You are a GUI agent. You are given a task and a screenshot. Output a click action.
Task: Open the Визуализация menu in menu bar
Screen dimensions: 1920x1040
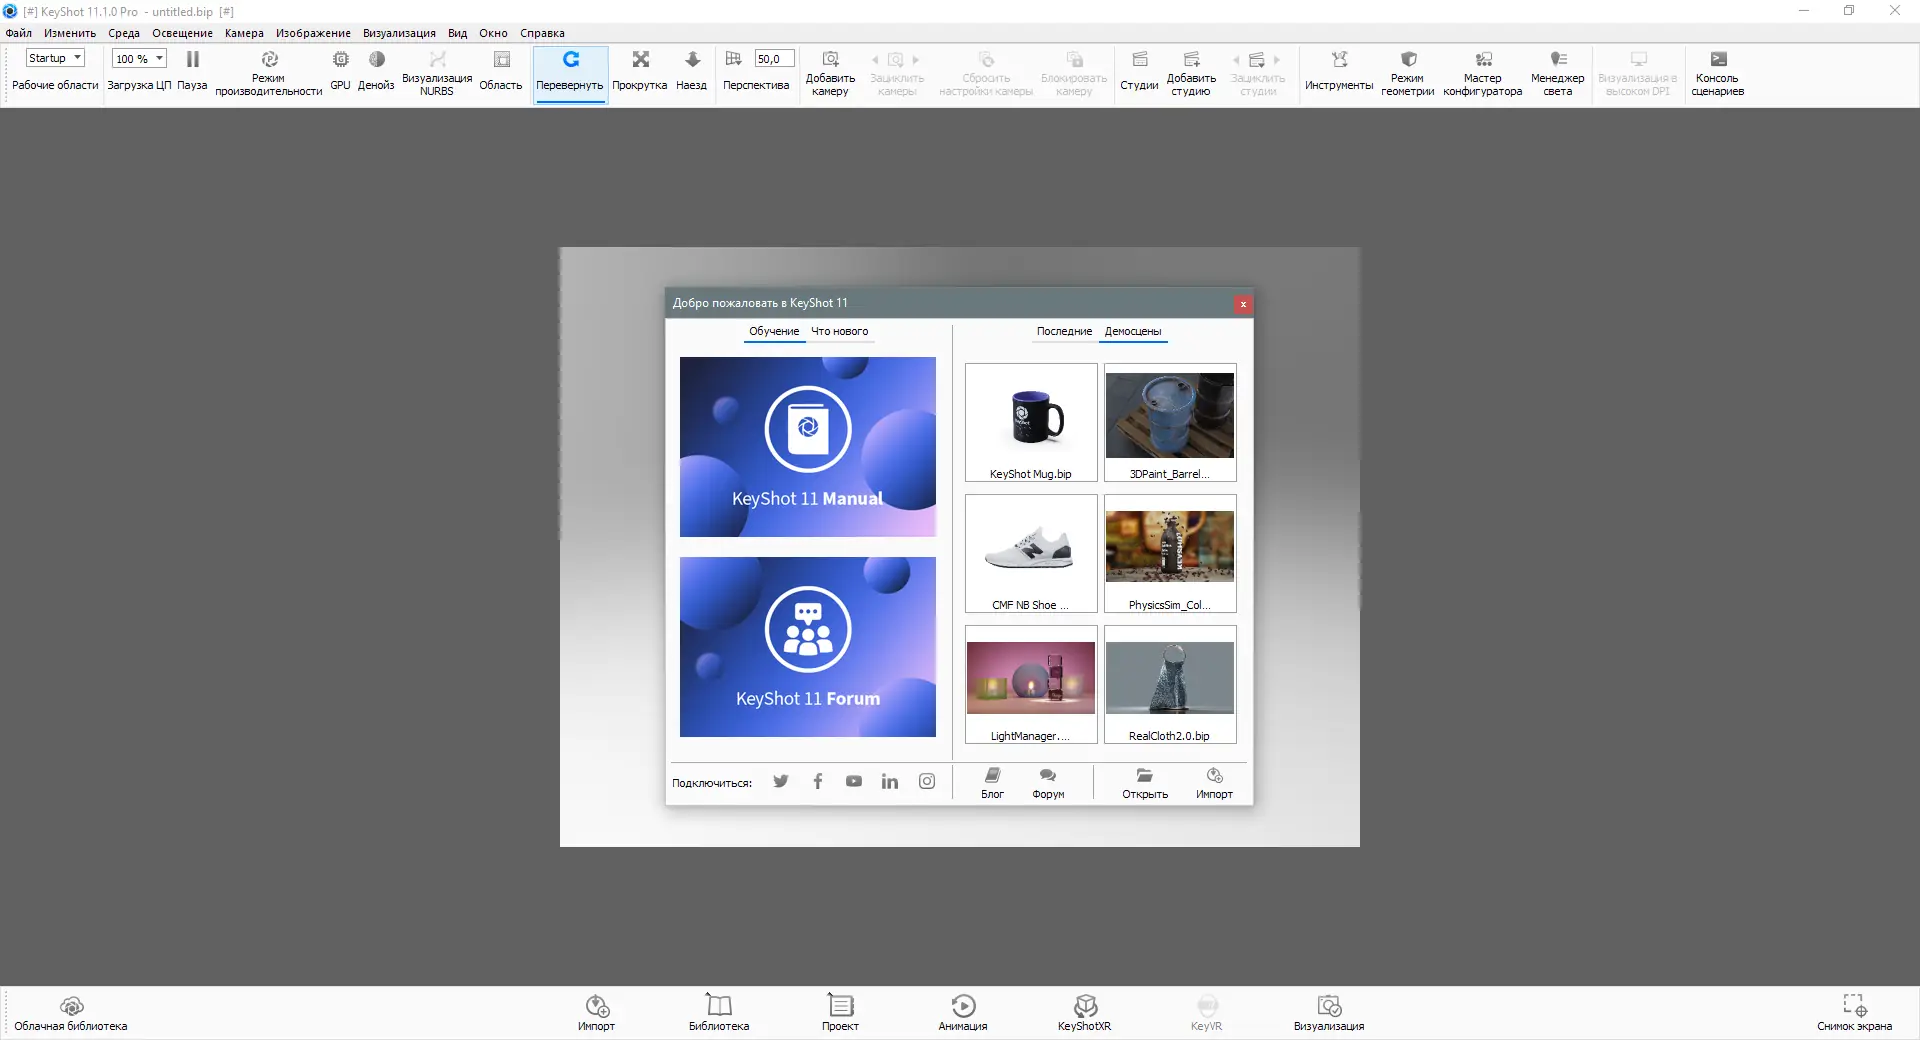coord(399,33)
